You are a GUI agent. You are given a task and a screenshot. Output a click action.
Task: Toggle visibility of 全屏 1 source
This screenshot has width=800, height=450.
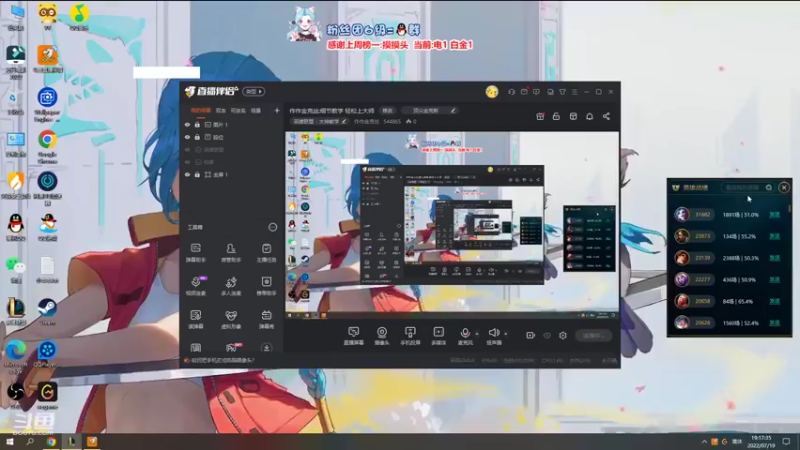[x=187, y=174]
